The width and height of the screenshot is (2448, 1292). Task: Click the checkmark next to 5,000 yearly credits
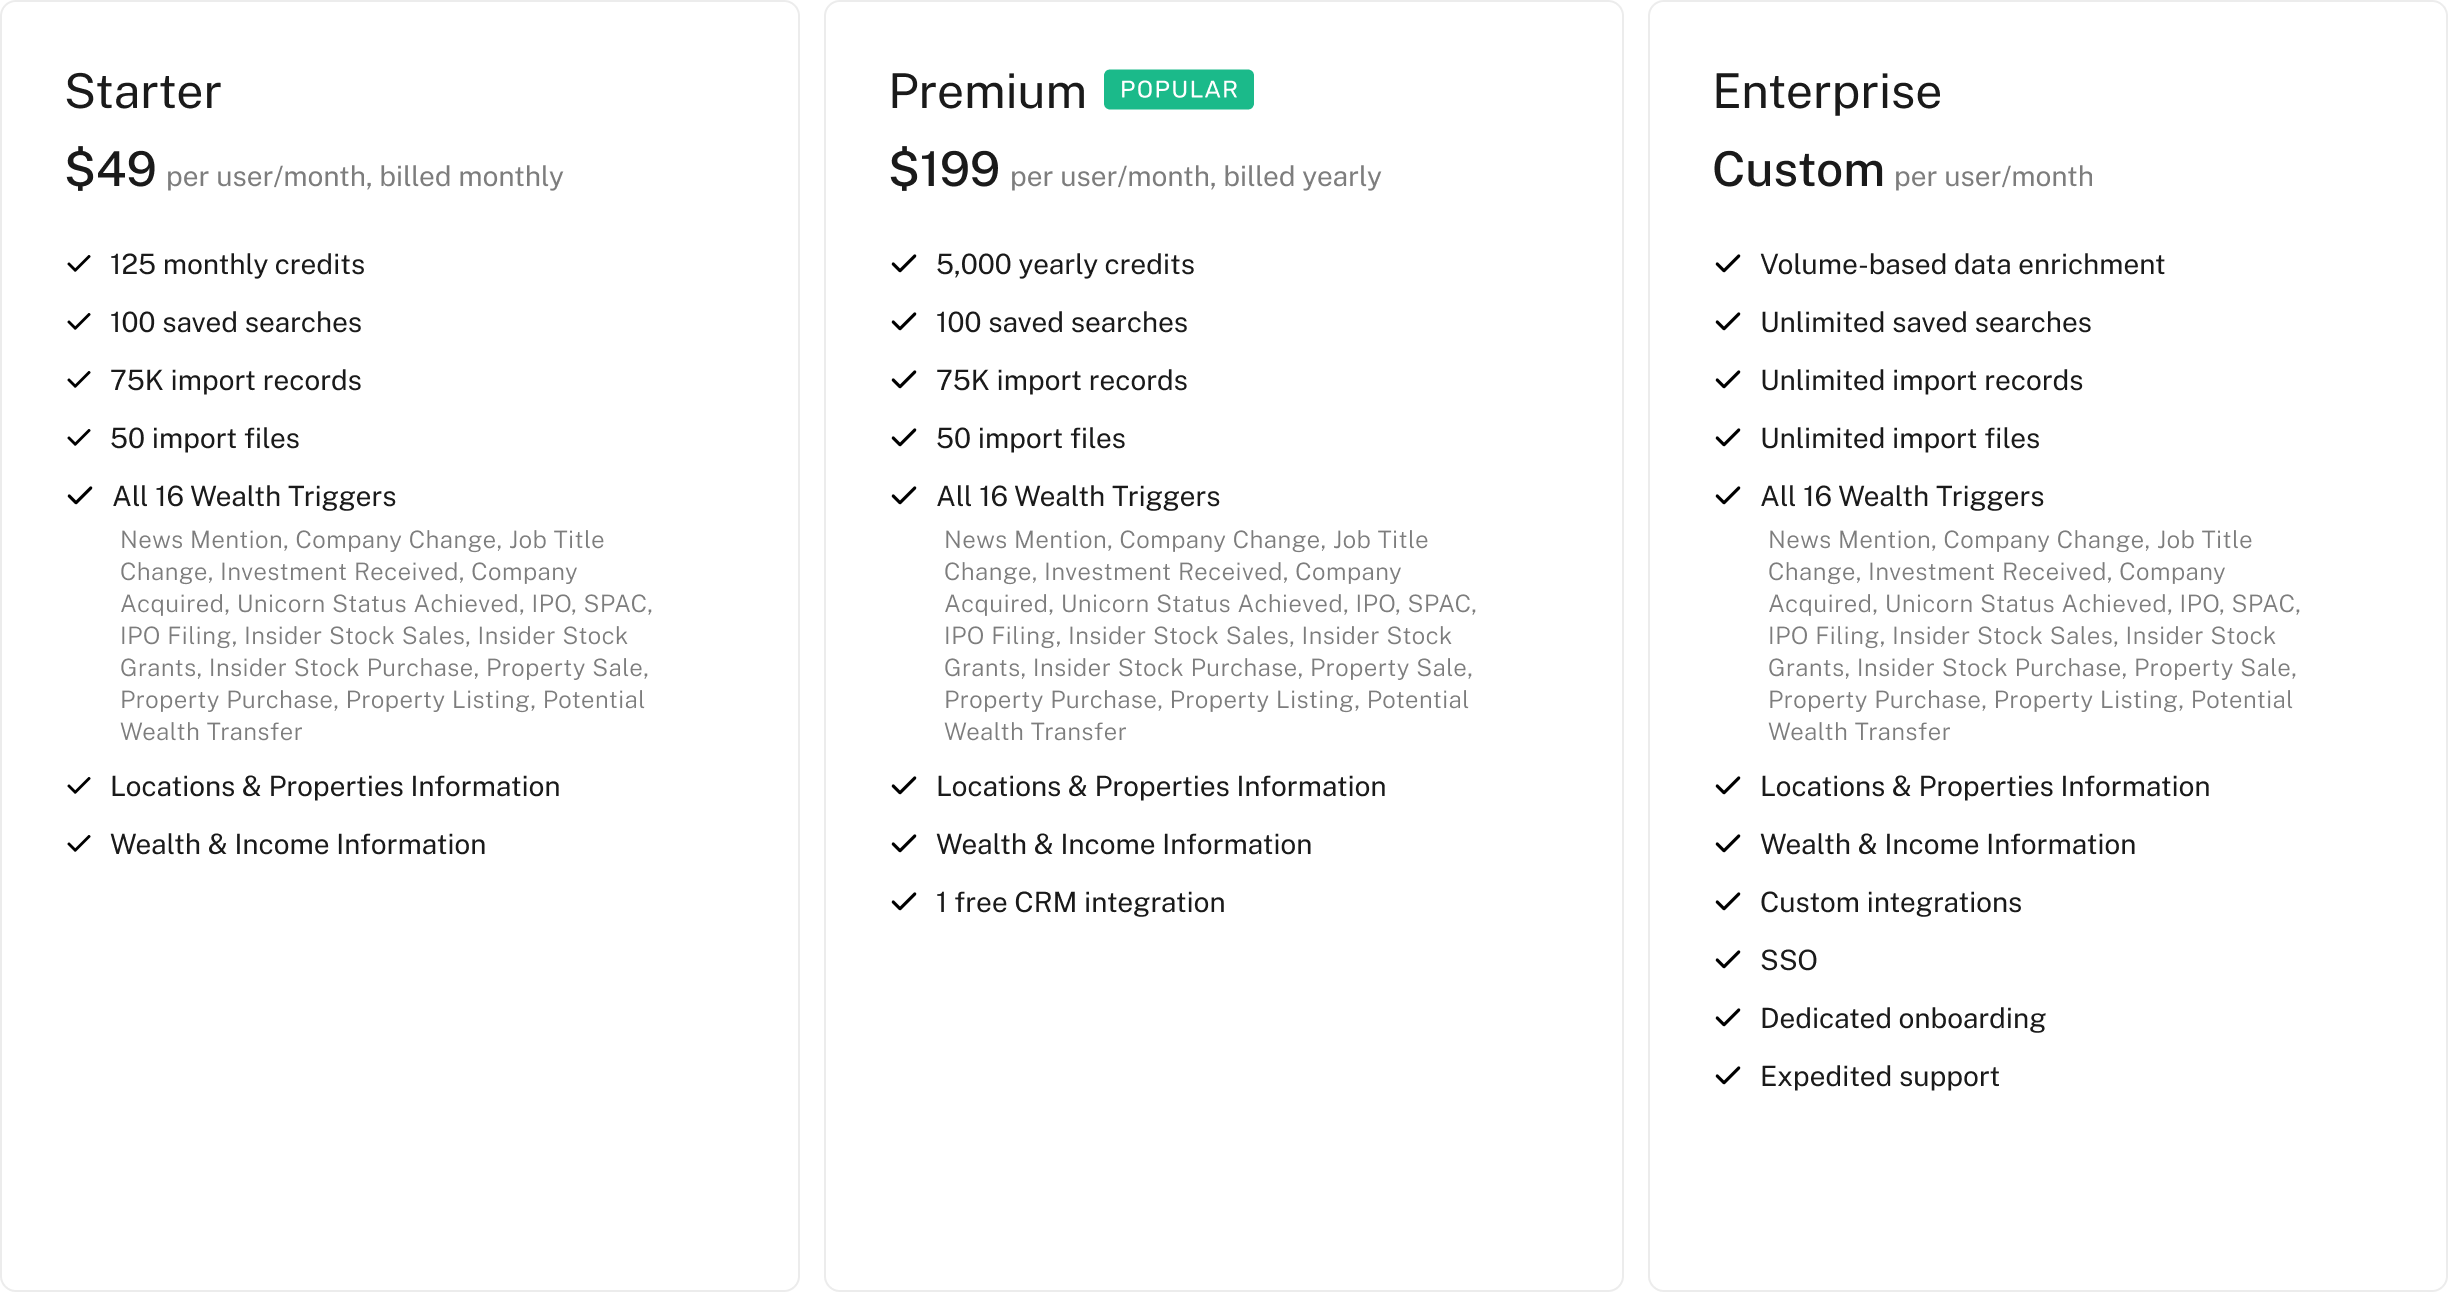coord(904,264)
